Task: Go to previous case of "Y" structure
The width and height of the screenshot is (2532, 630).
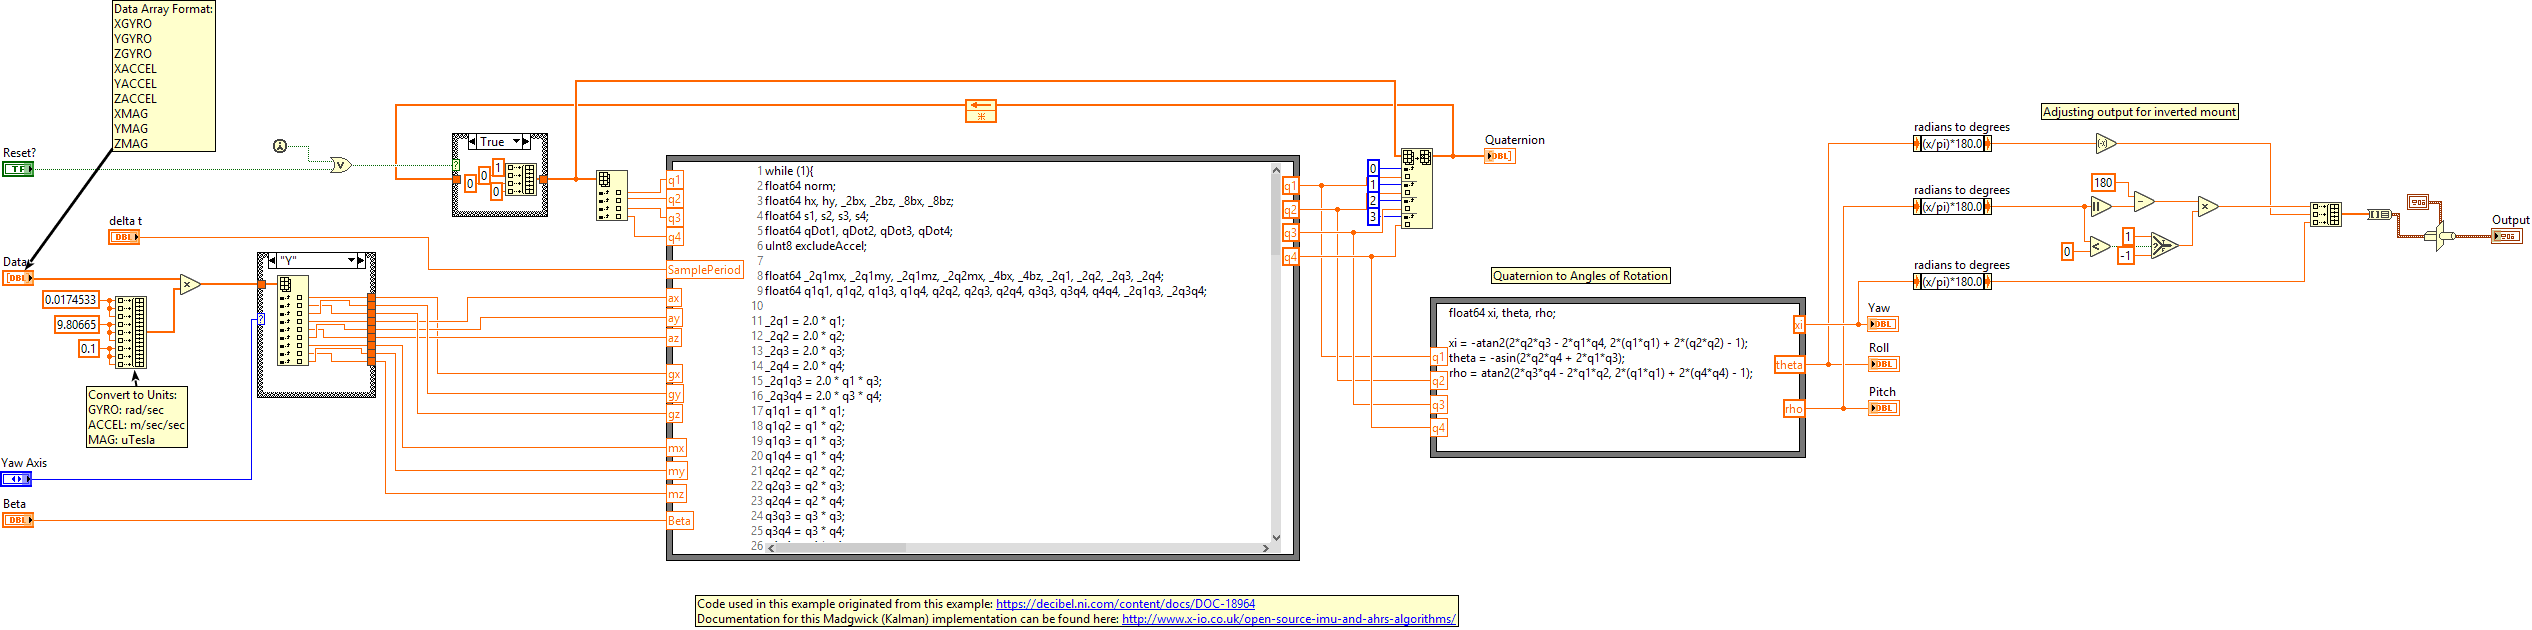Action: pyautogui.click(x=273, y=260)
